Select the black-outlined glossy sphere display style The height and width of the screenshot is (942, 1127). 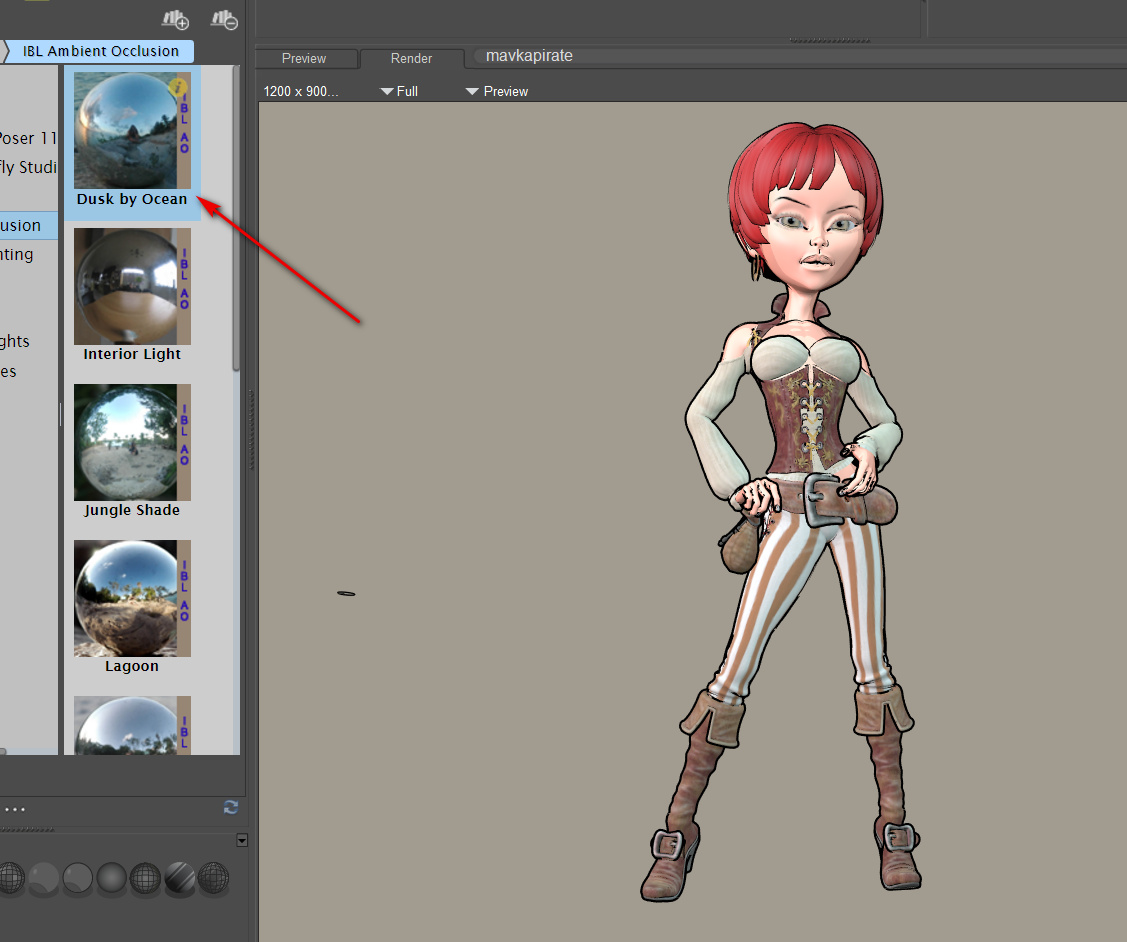click(x=77, y=878)
